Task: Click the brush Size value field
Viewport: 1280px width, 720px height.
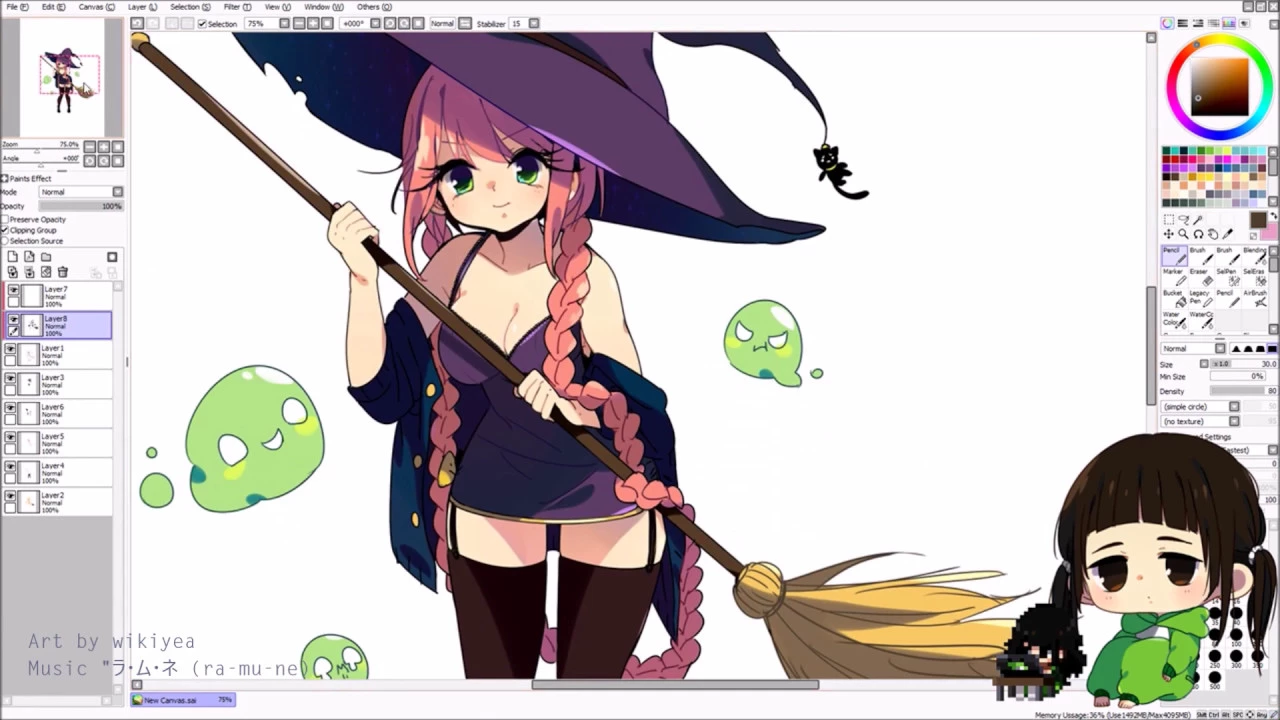Action: click(1244, 364)
